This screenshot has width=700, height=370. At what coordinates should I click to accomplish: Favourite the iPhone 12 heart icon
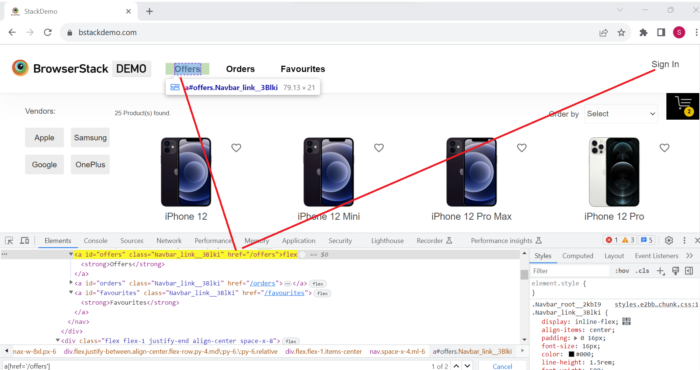[x=236, y=148]
